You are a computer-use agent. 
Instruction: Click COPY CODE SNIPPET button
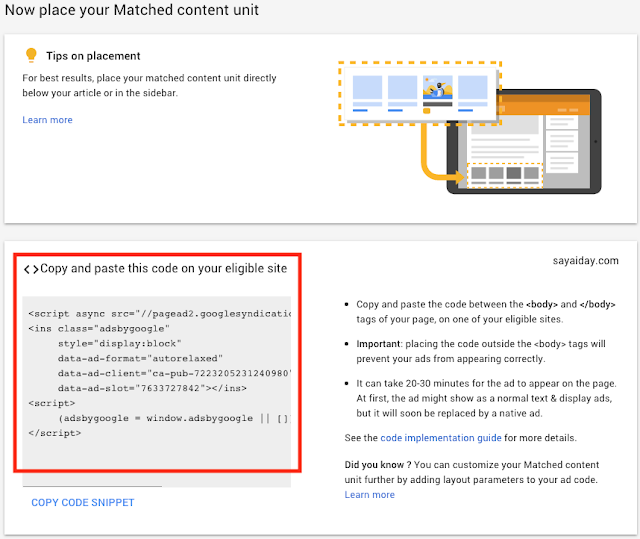(82, 502)
